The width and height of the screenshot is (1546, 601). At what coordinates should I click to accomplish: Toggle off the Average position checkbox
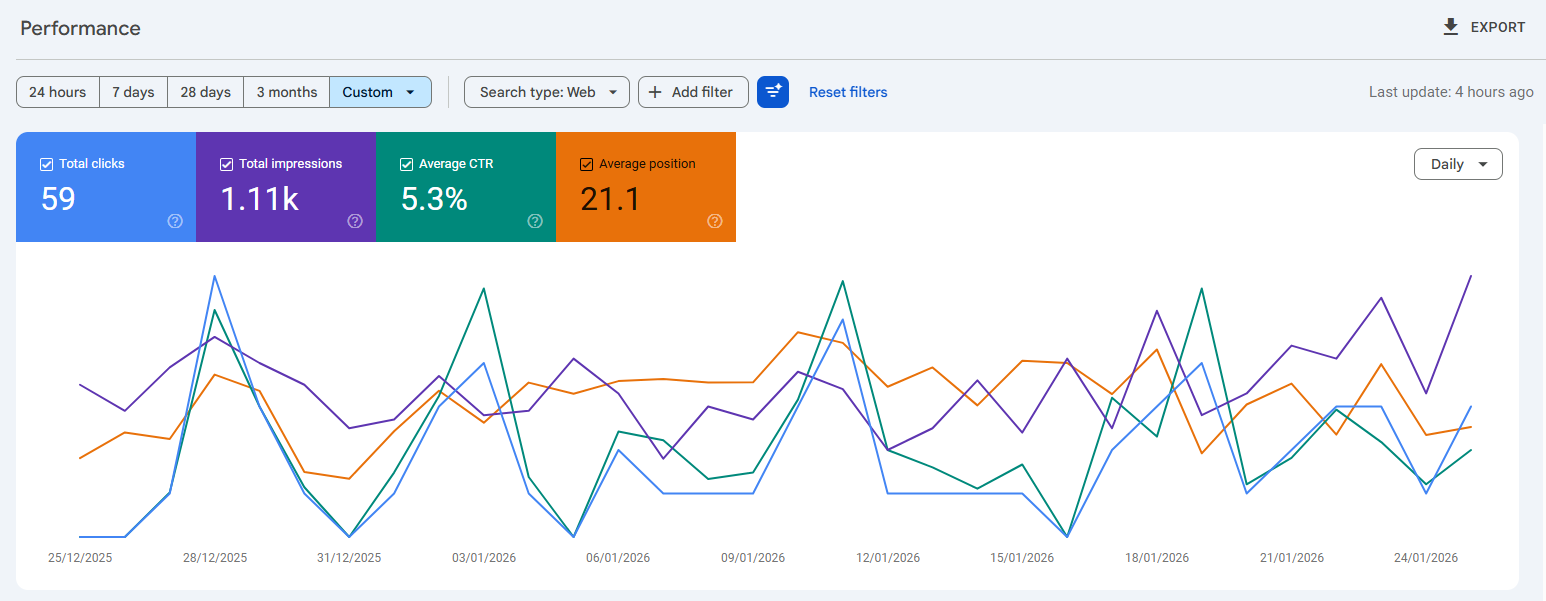pos(586,163)
